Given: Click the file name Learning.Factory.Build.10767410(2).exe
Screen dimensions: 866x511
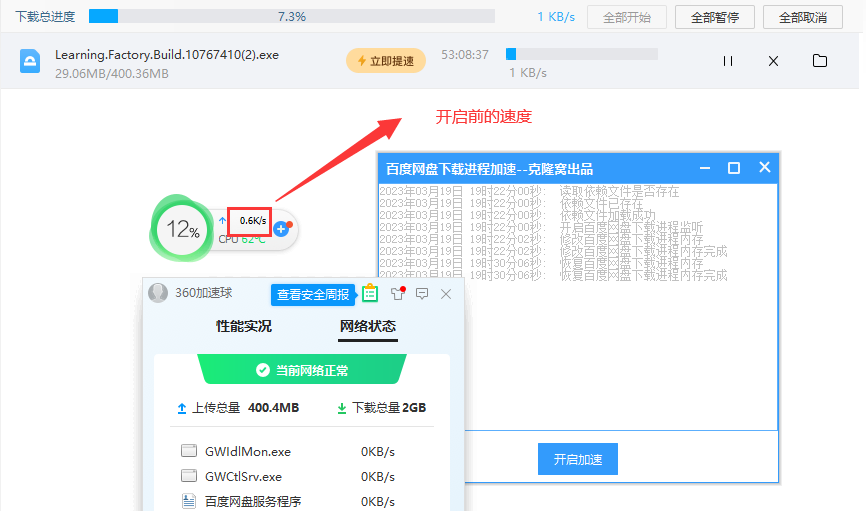Looking at the screenshot, I should (x=167, y=55).
